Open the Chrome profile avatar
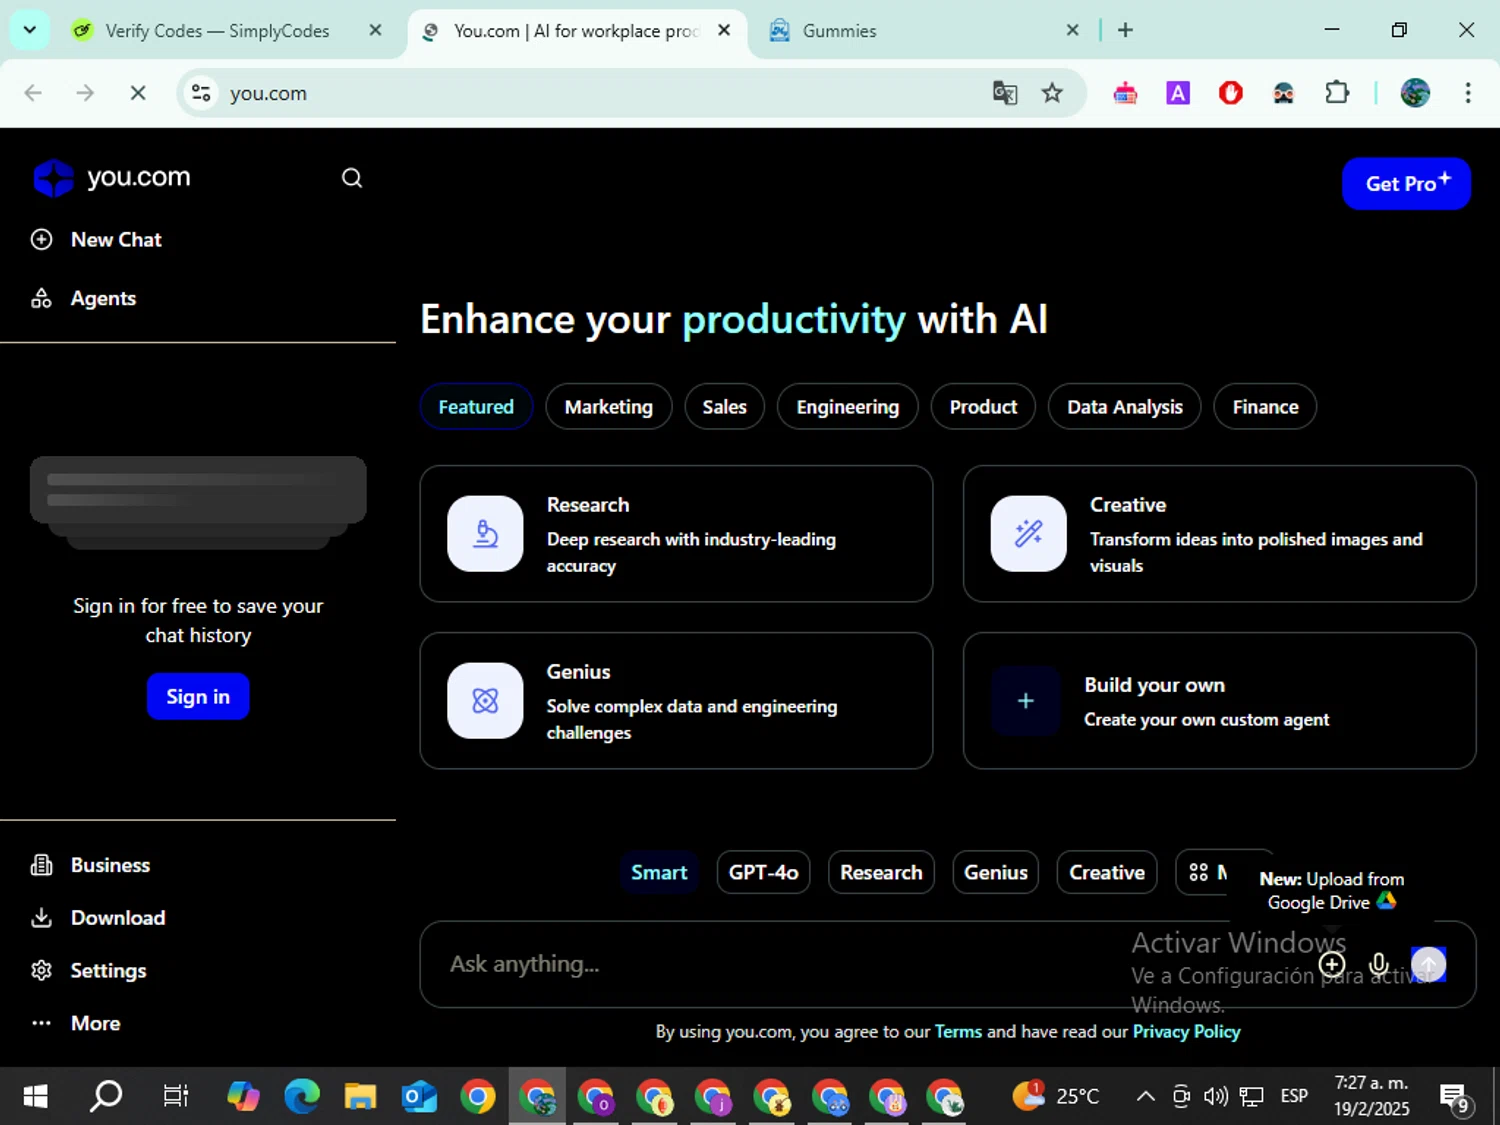The width and height of the screenshot is (1500, 1125). pos(1415,93)
